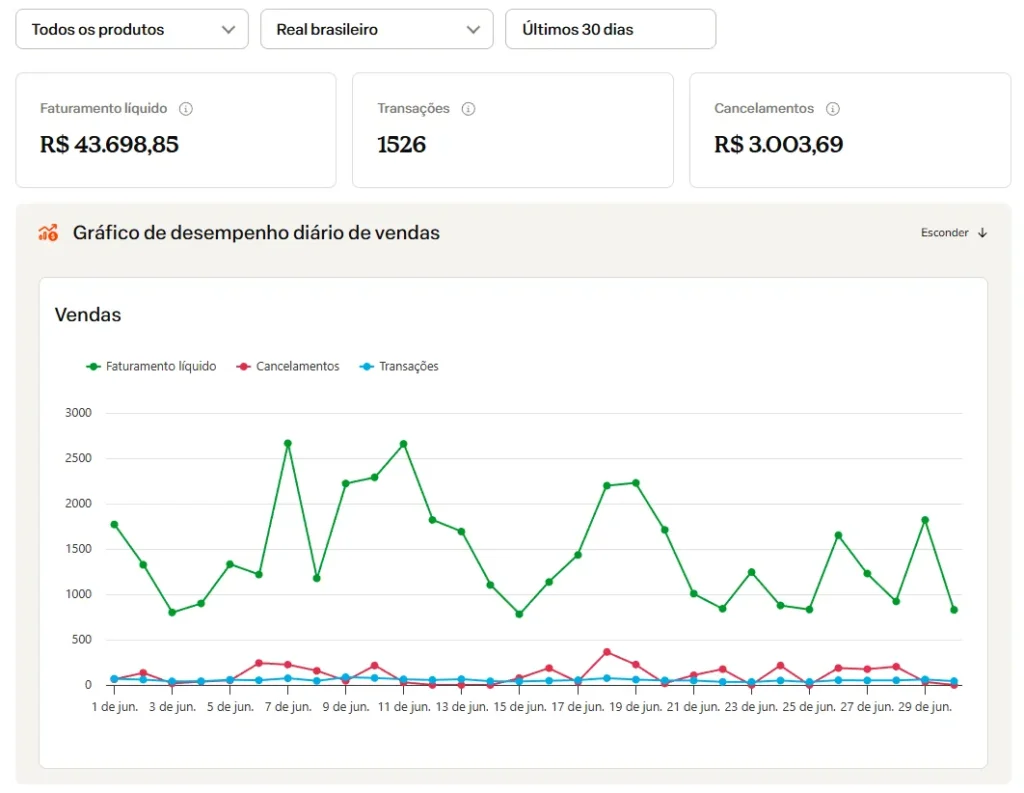The height and width of the screenshot is (793, 1024).
Task: Click info icon beside Transações
Action: [468, 109]
